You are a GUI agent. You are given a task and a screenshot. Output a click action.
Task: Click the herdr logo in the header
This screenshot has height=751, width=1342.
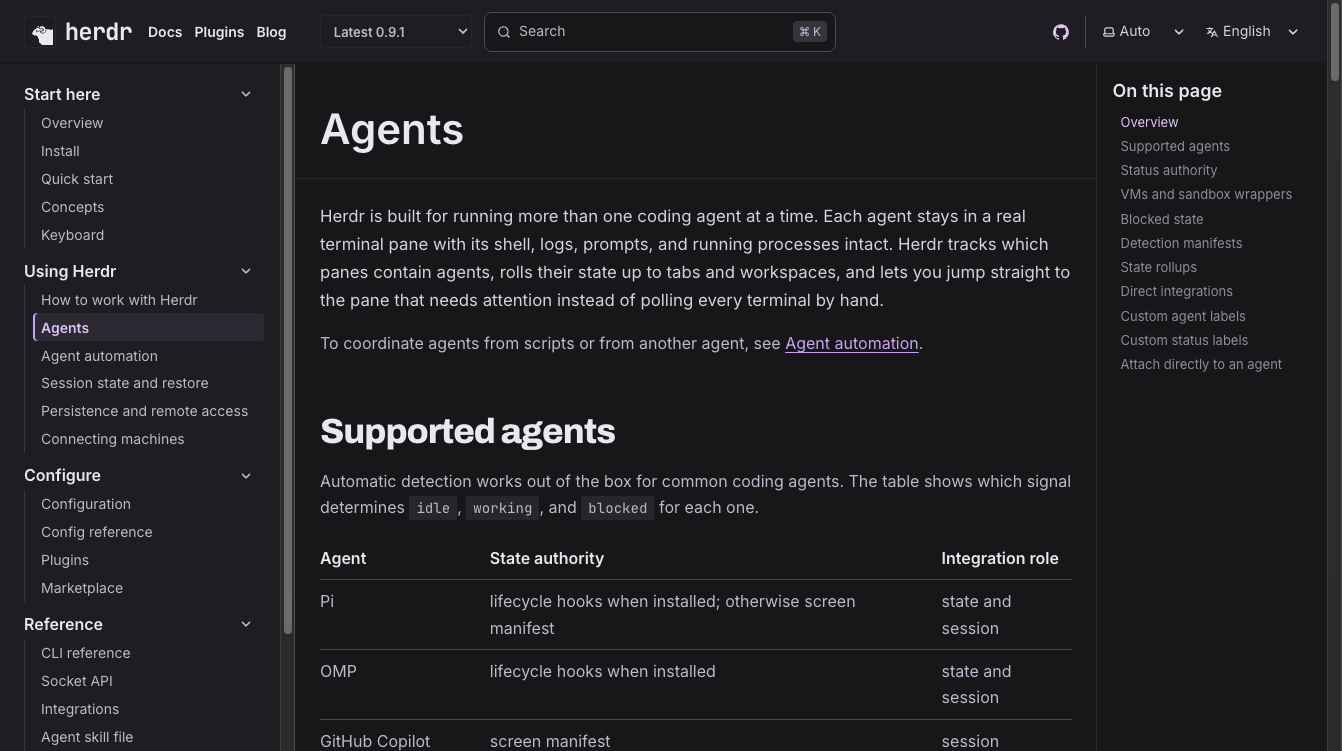80,32
